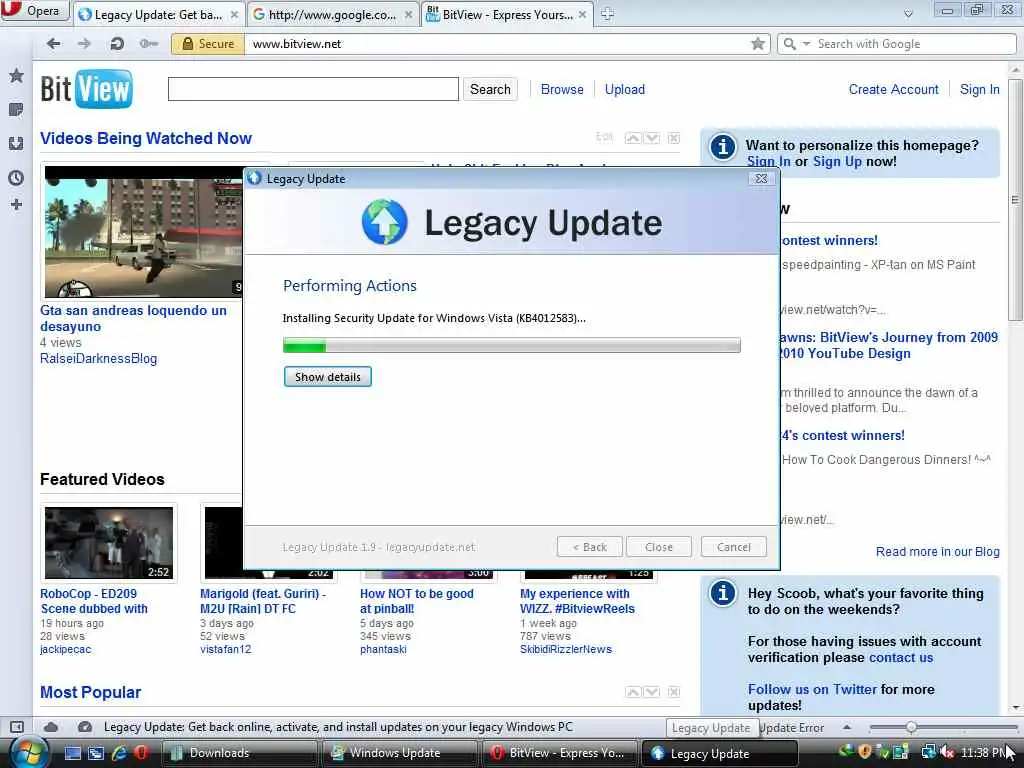Toggle Opera Turbo speedometer icon
The width and height of the screenshot is (1024, 768).
[84, 727]
